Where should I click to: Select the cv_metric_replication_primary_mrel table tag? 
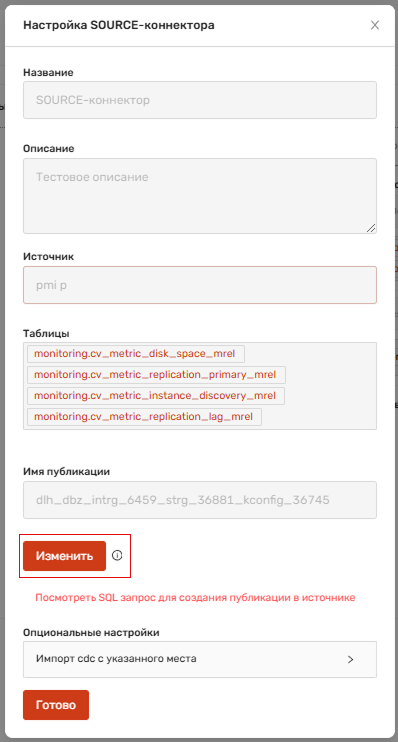(x=156, y=375)
